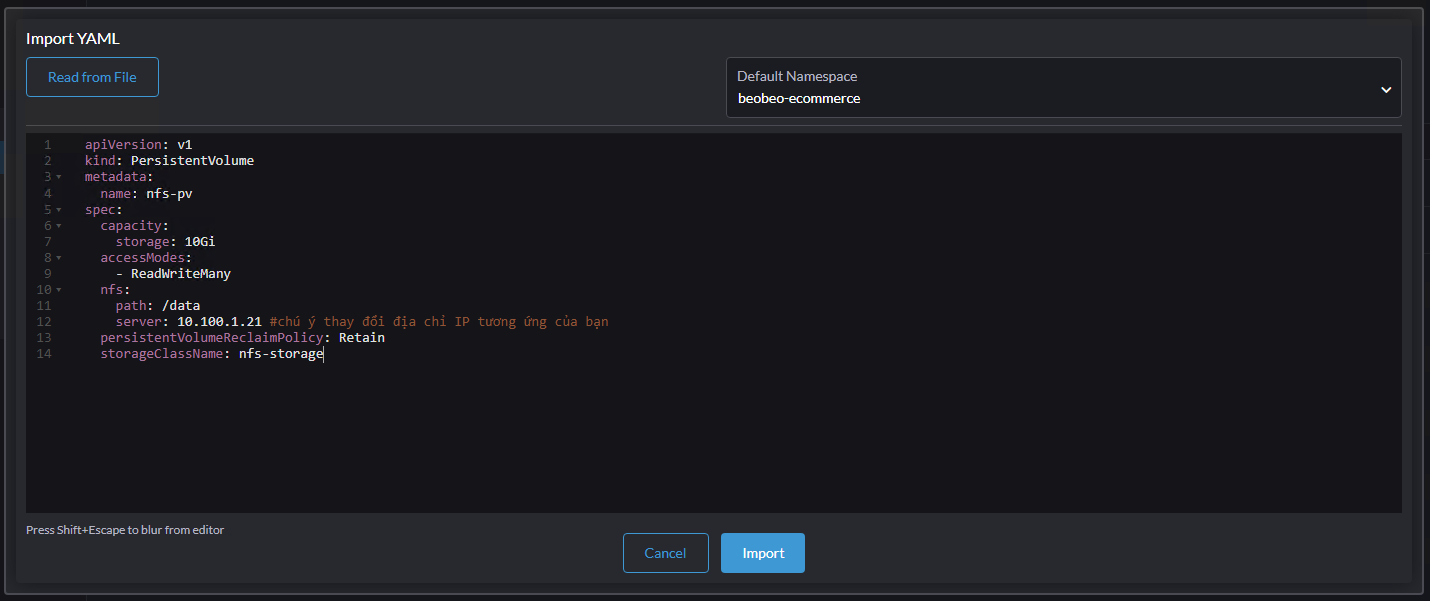
Task: Click the Read from File button
Action: (x=92, y=77)
